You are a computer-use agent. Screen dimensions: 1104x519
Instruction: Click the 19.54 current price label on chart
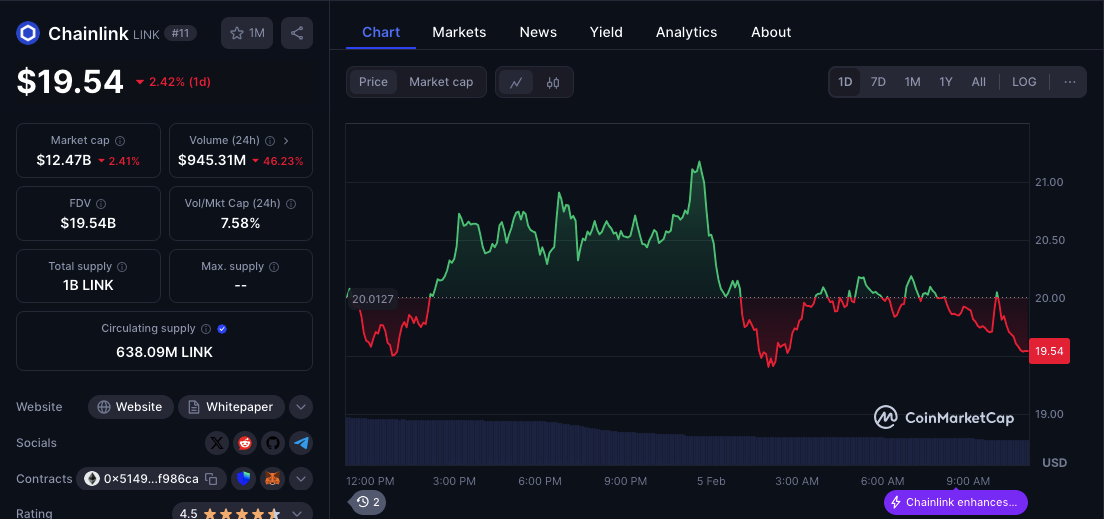(1049, 351)
